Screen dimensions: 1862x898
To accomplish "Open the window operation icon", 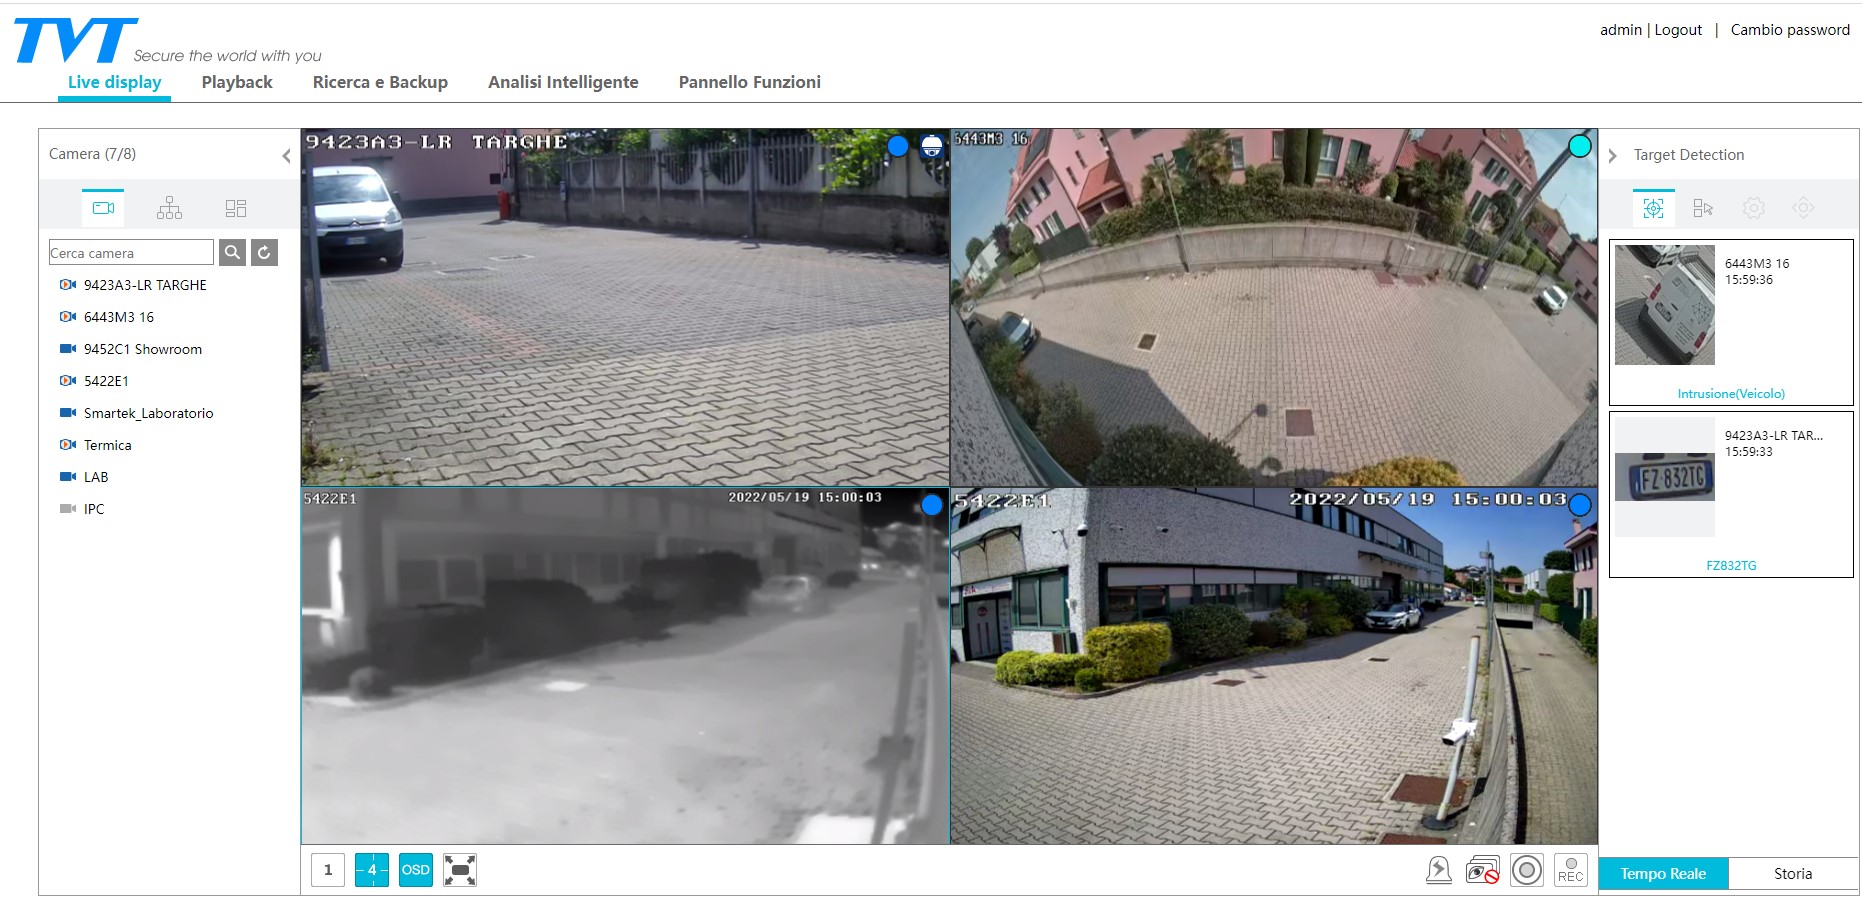I will [1703, 208].
